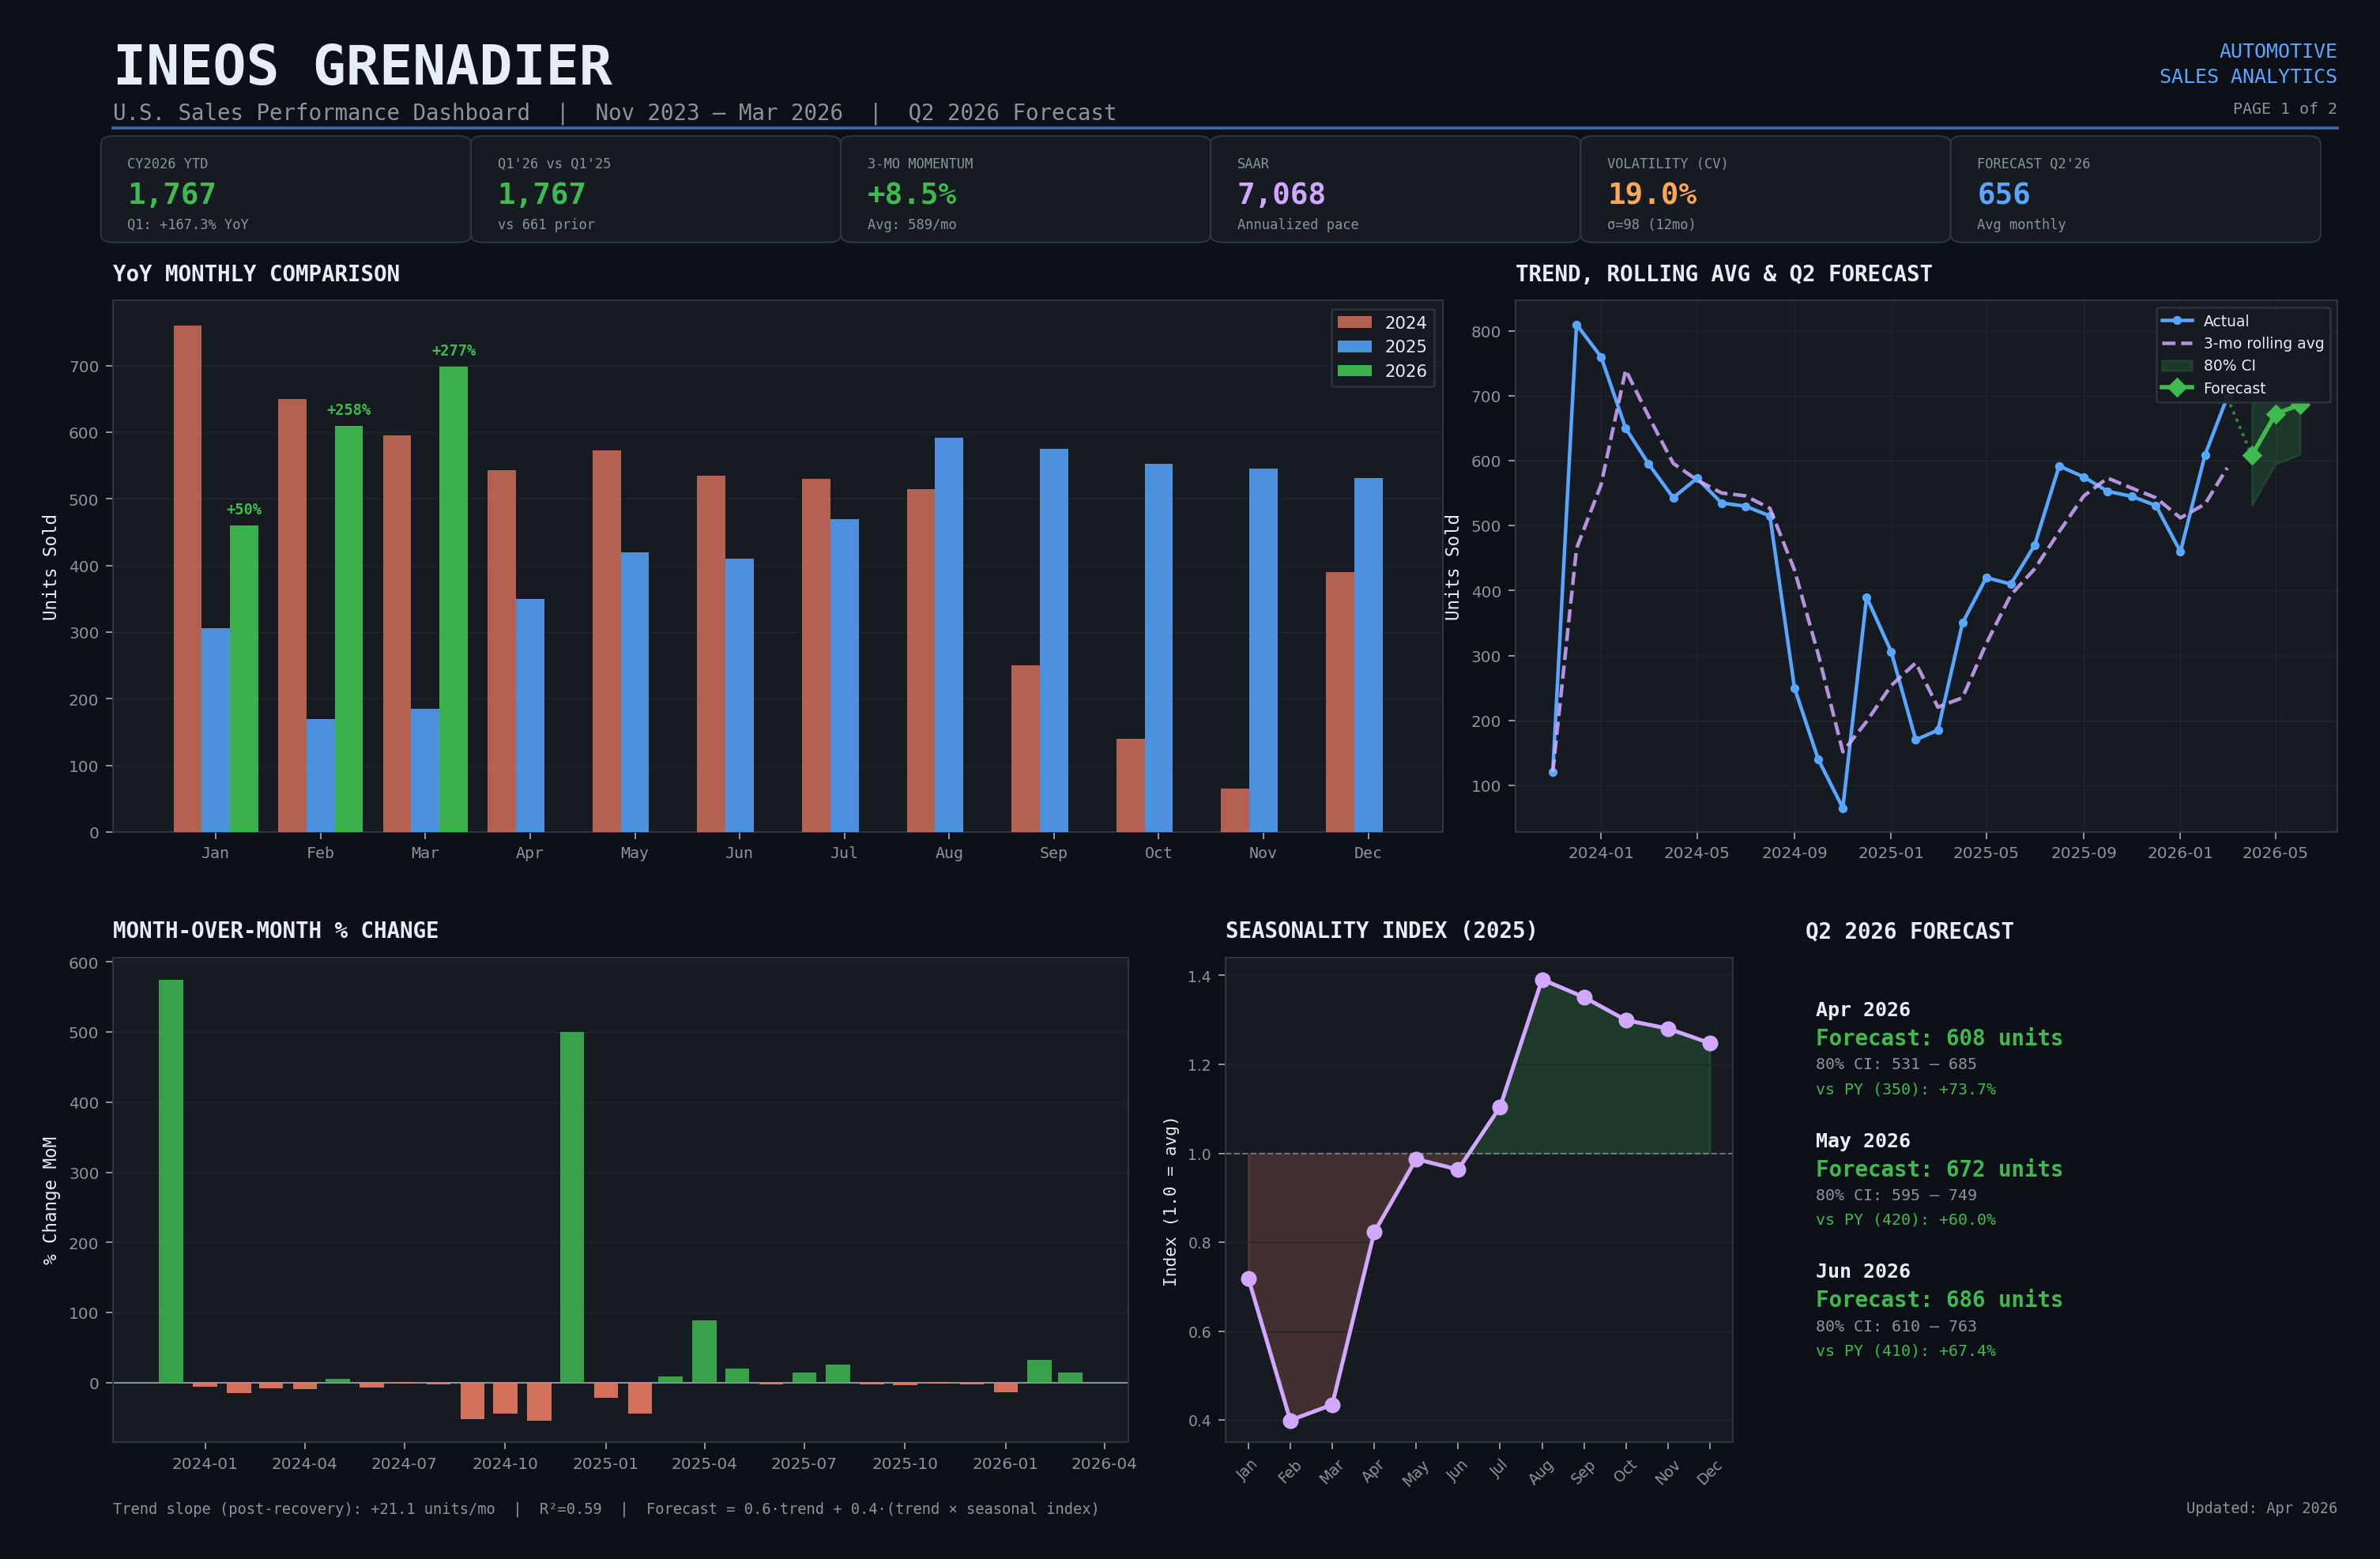
Task: Select the red January 2024 bar
Action: coord(187,578)
